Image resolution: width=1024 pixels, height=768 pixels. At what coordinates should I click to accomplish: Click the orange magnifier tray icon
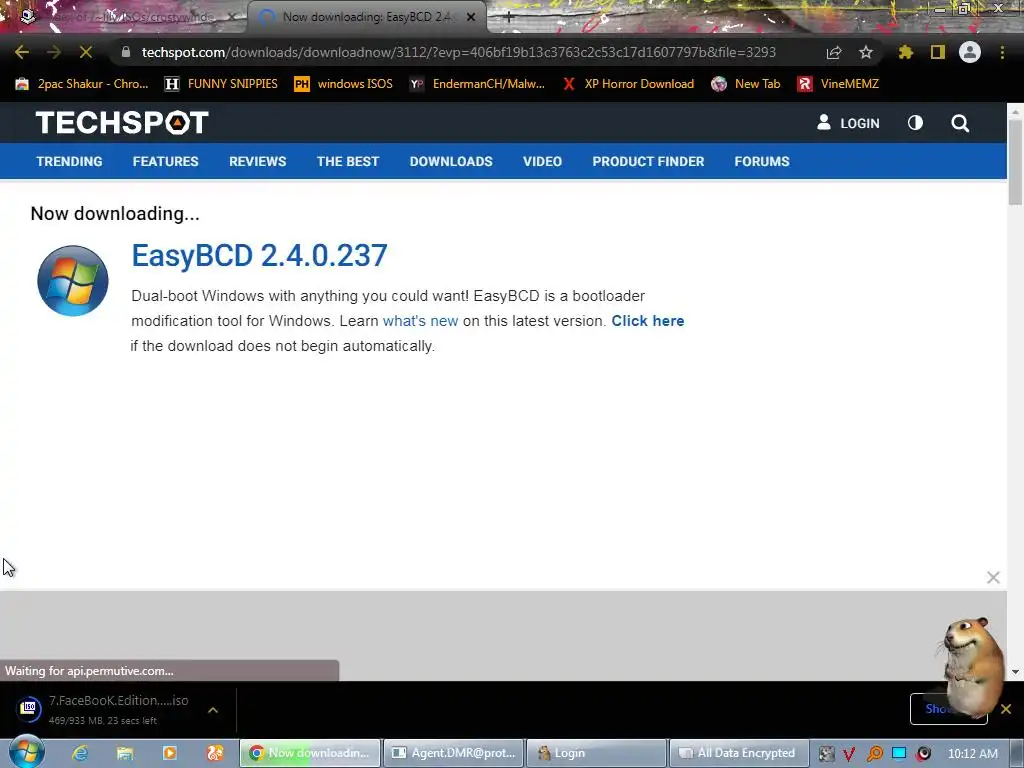874,754
